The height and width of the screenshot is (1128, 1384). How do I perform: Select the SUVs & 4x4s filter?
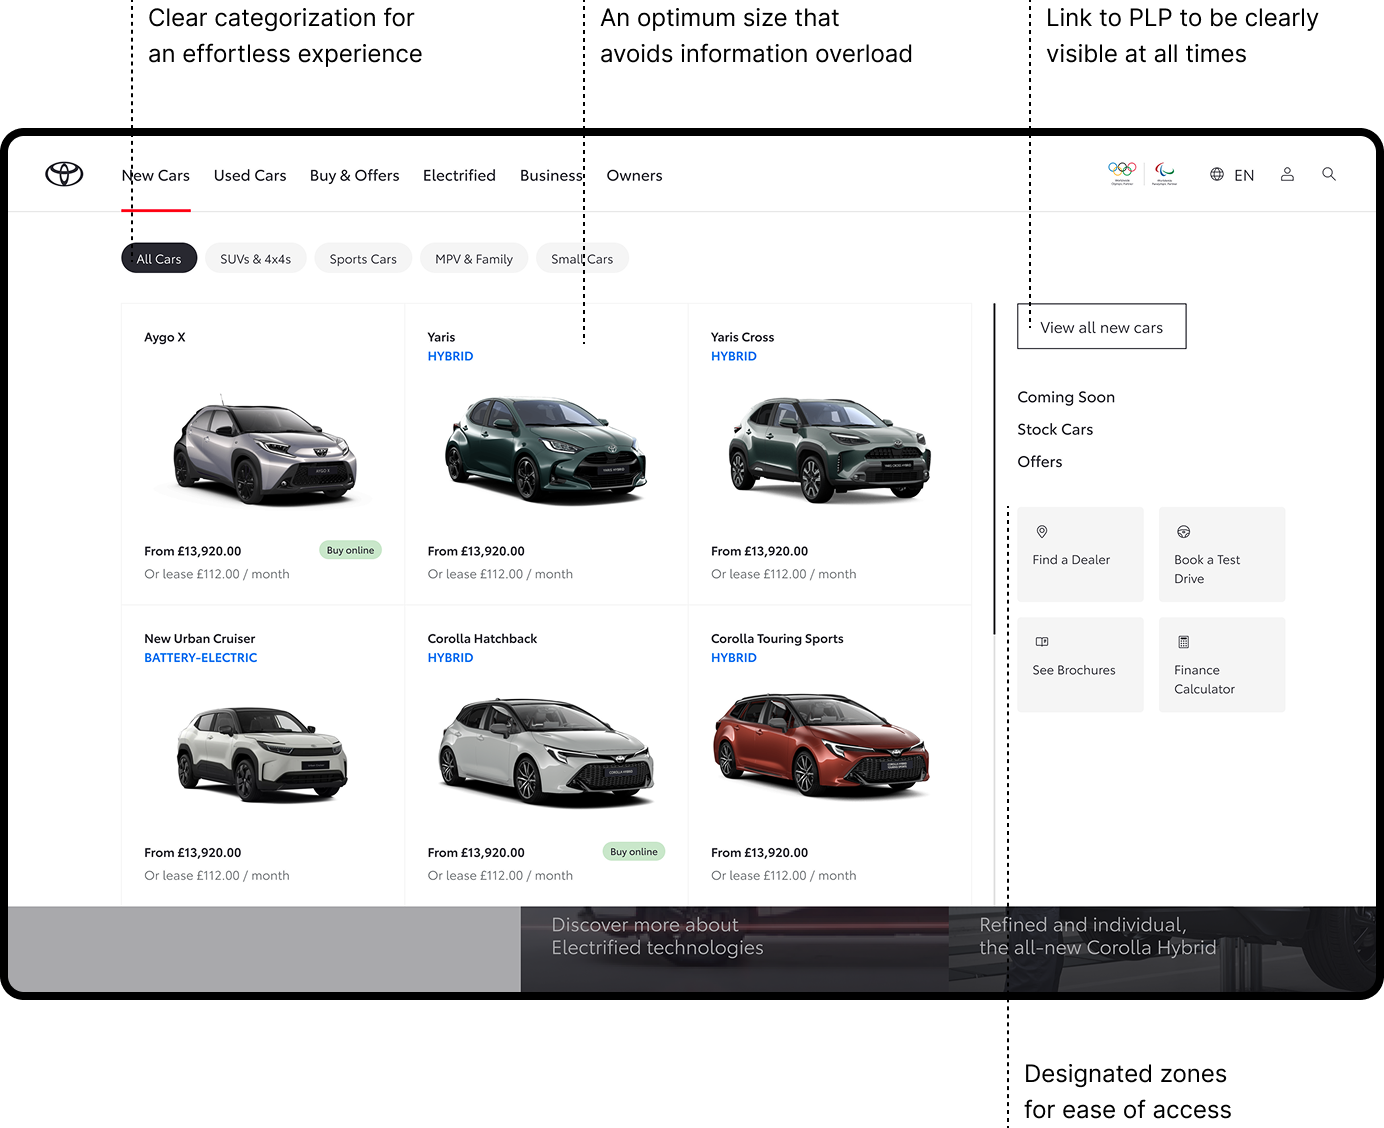tap(256, 259)
